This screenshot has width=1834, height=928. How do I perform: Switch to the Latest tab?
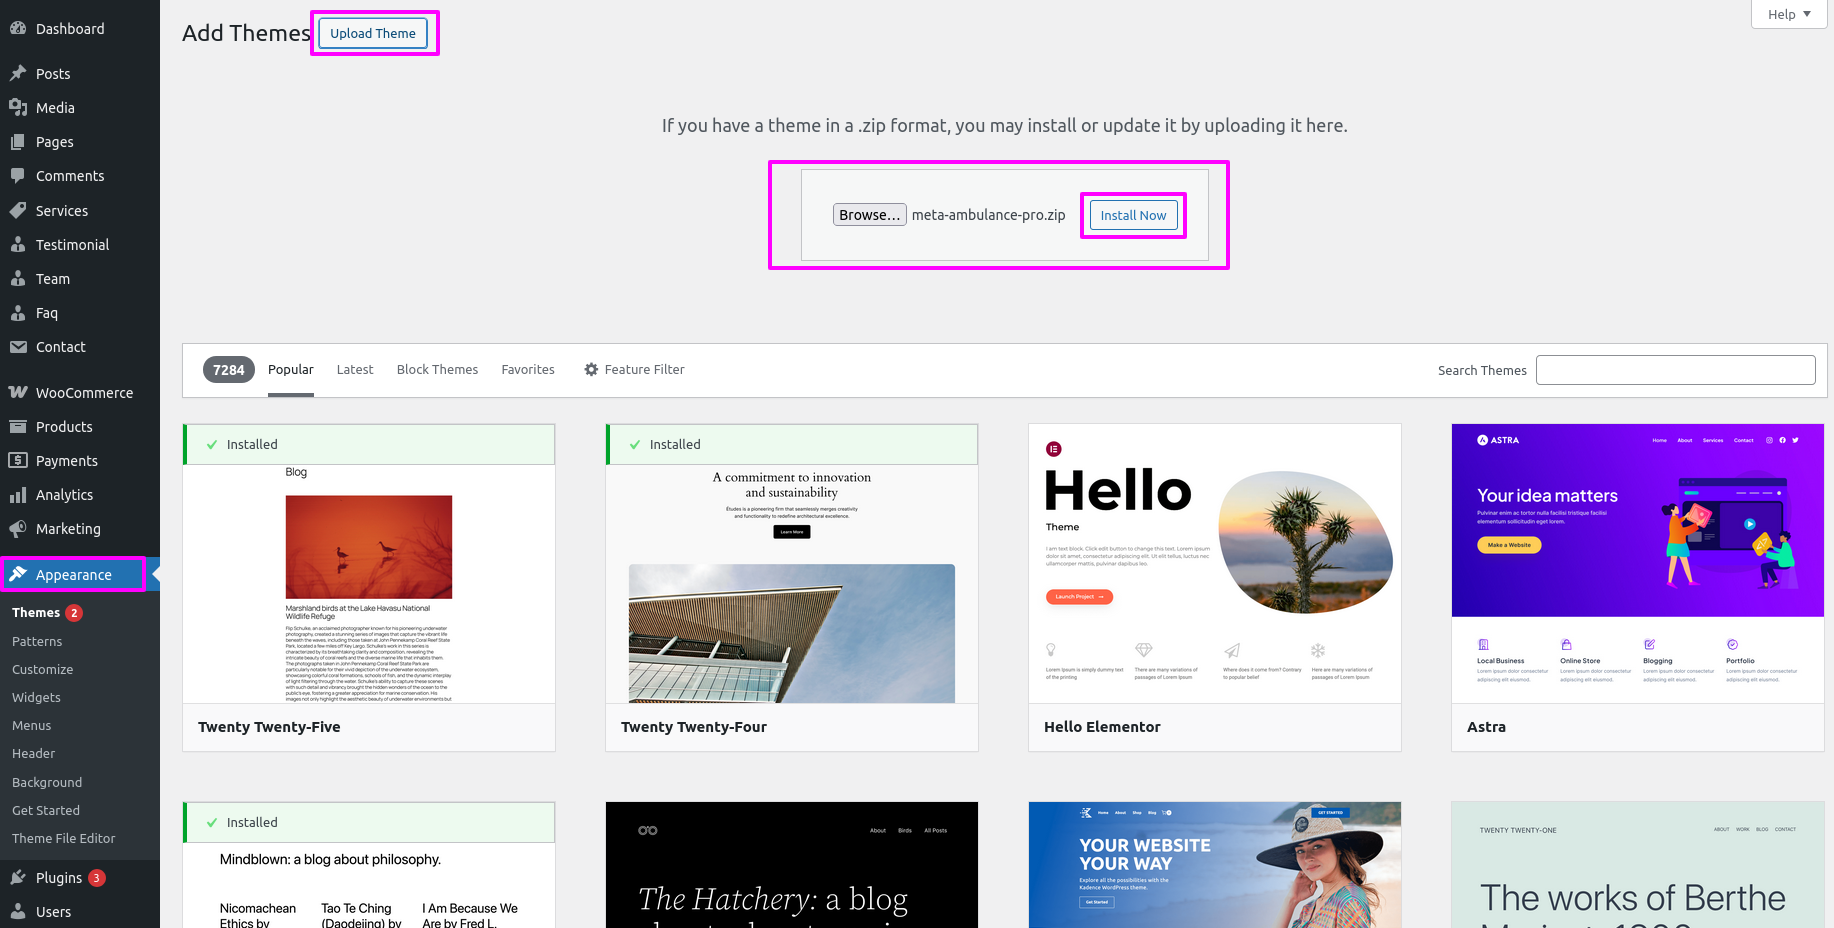pyautogui.click(x=355, y=369)
